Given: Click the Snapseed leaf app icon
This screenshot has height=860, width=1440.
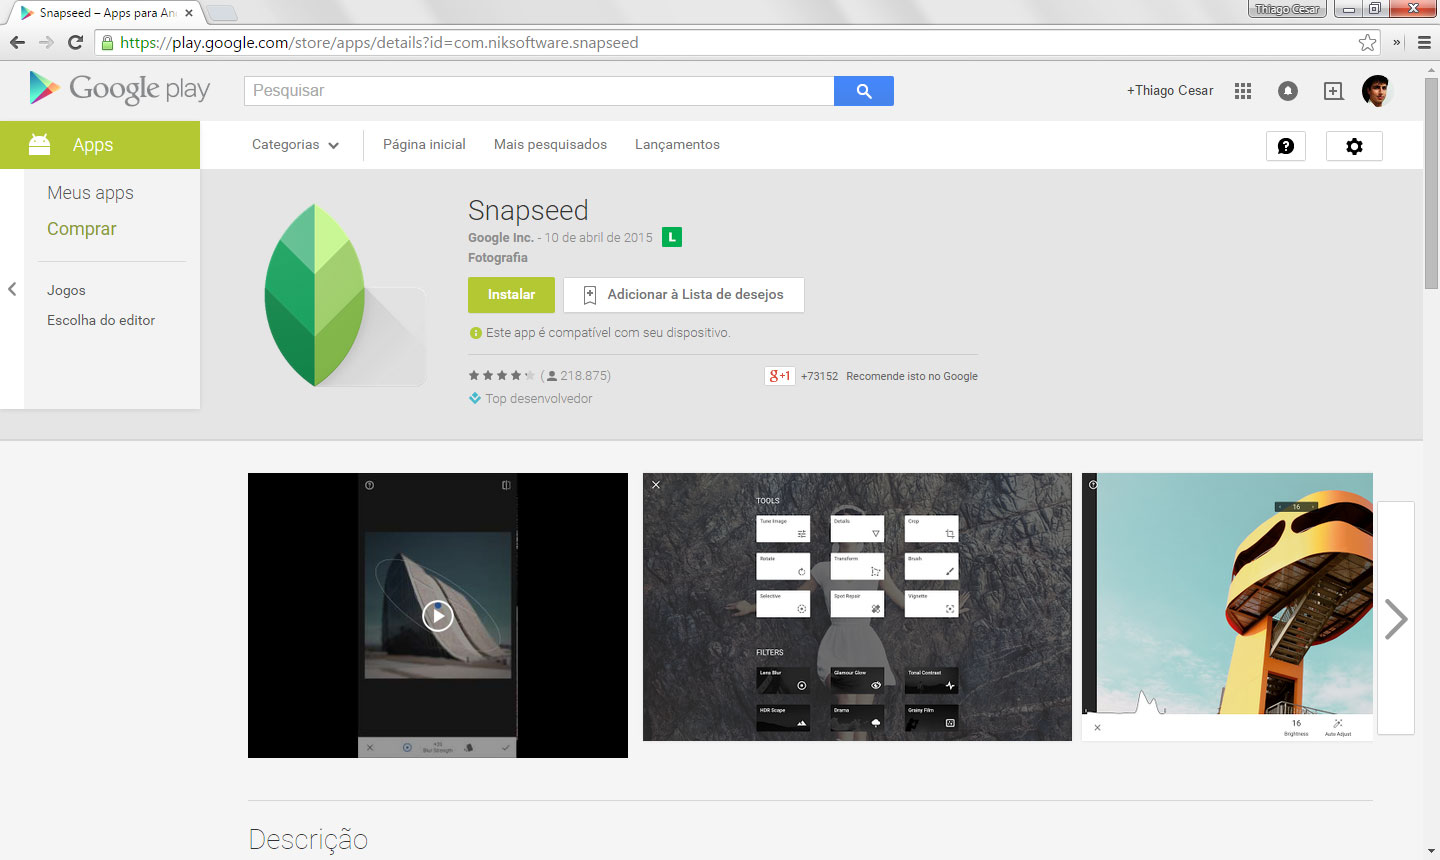Looking at the screenshot, I should tap(345, 295).
